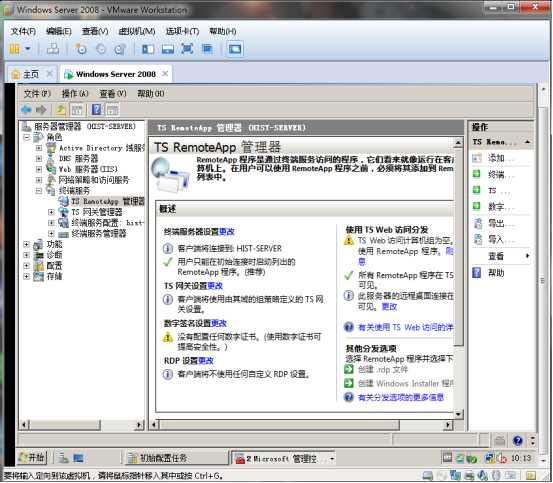Click the show sidebar view icon
This screenshot has height=483, width=553.
(x=148, y=49)
